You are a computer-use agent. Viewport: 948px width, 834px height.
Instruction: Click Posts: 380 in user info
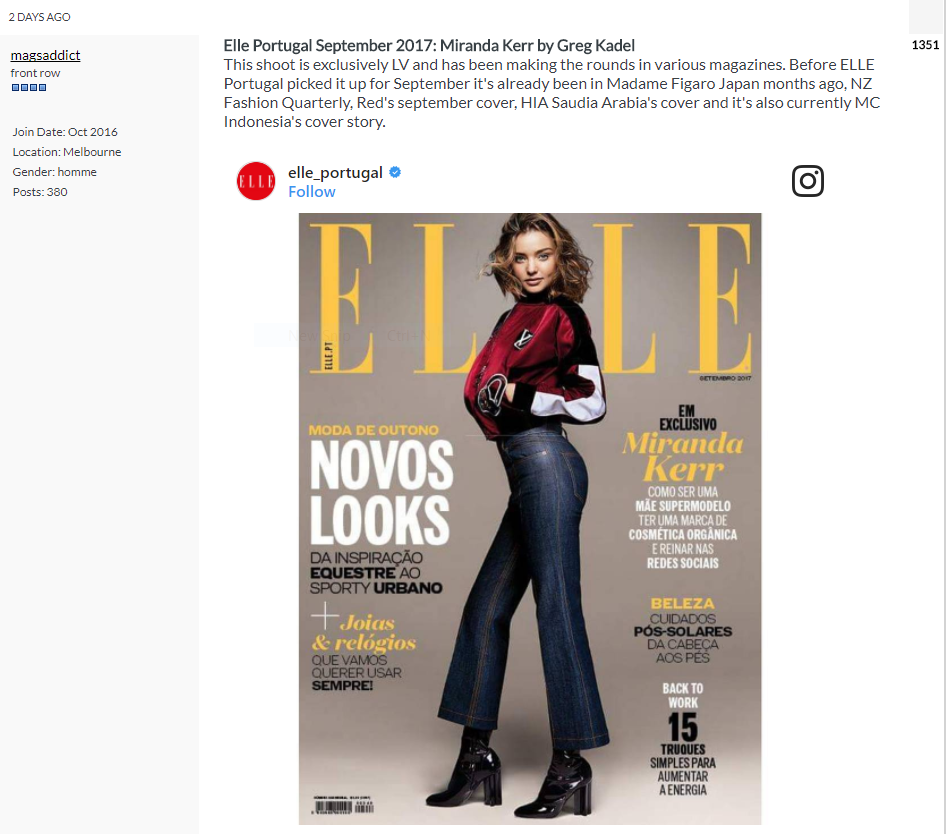(x=40, y=192)
